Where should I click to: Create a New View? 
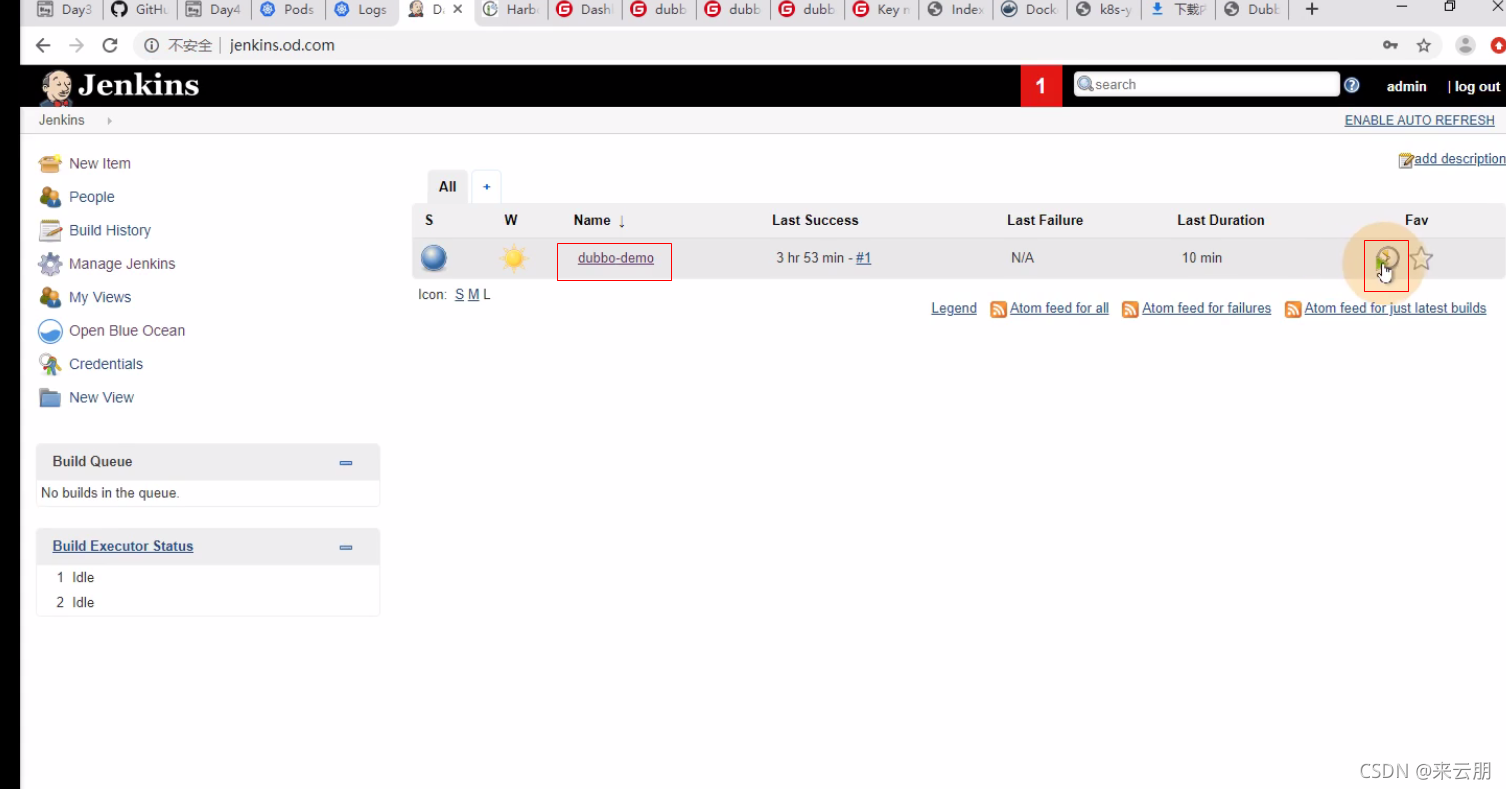pos(101,397)
